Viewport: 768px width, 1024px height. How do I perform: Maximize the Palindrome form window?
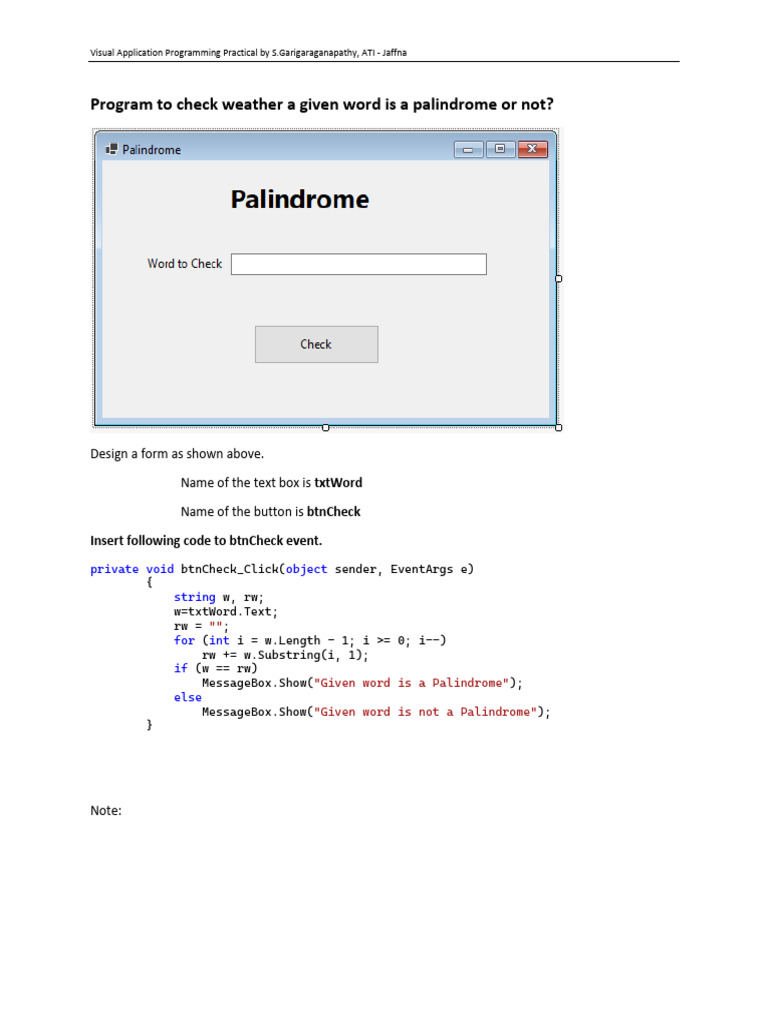(500, 150)
